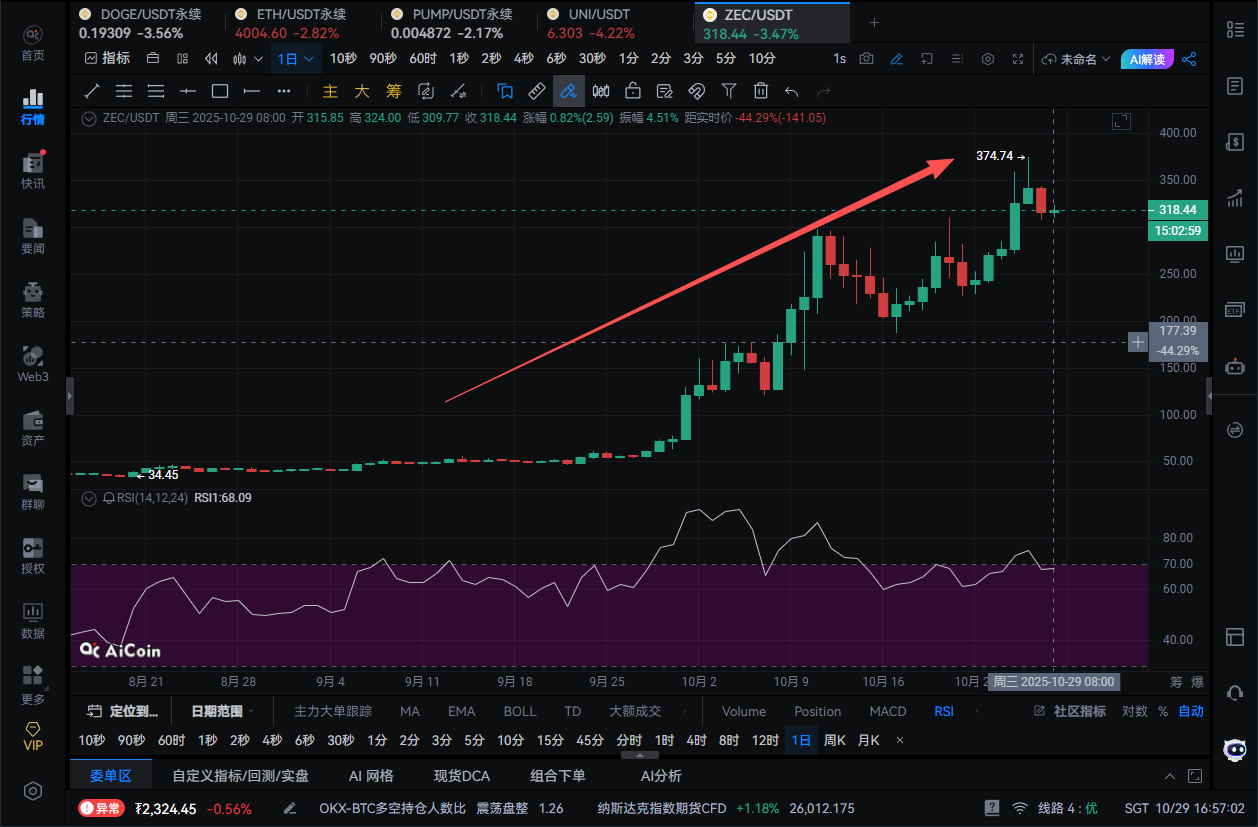Toggle the lock drawings icon

(x=632, y=91)
